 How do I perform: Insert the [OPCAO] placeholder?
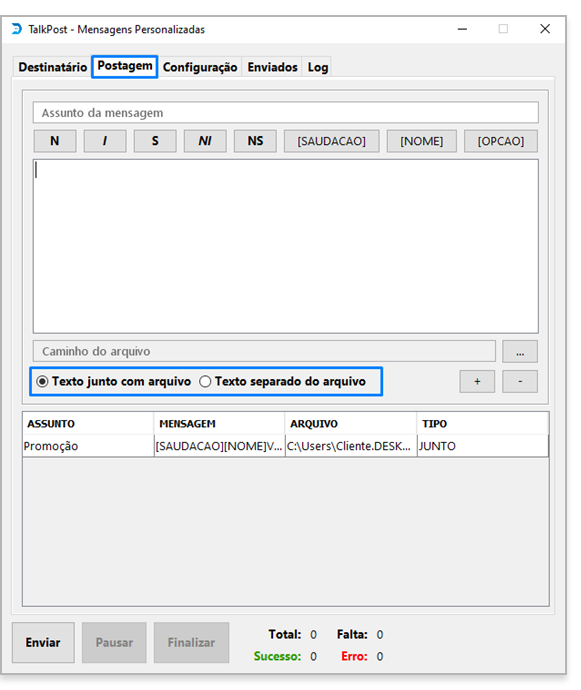(x=501, y=141)
